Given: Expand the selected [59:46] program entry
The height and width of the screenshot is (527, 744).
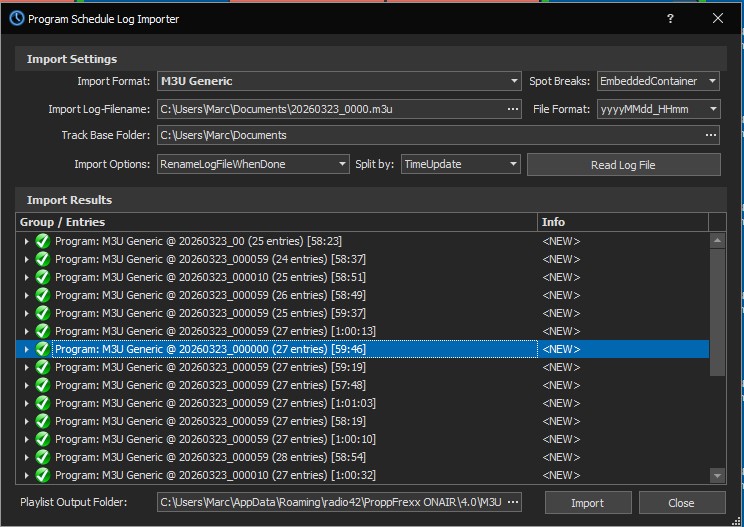Looking at the screenshot, I should pyautogui.click(x=26, y=349).
